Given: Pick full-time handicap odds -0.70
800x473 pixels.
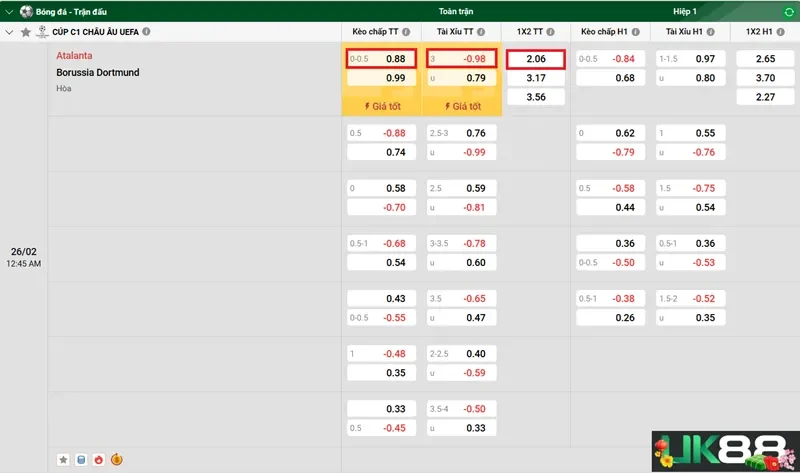Looking at the screenshot, I should 381,208.
